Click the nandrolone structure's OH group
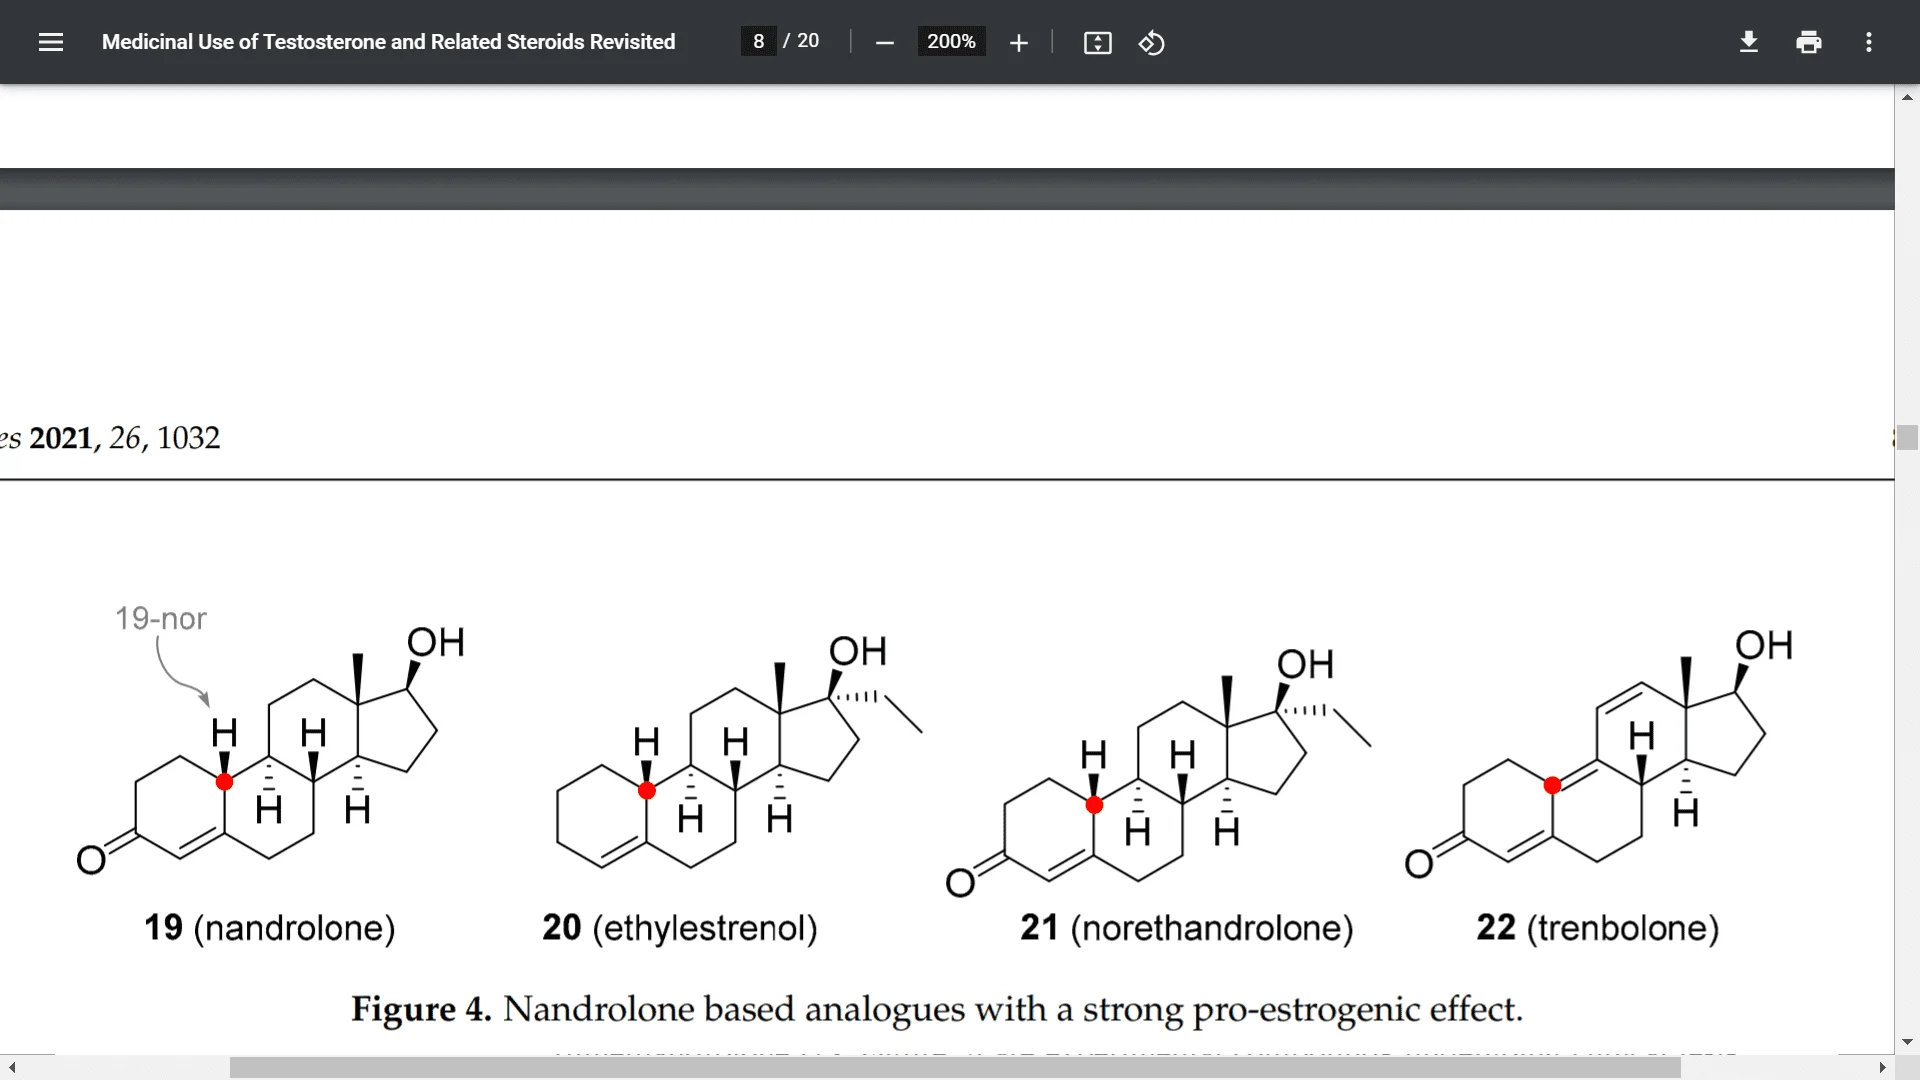The height and width of the screenshot is (1080, 1920). [436, 643]
